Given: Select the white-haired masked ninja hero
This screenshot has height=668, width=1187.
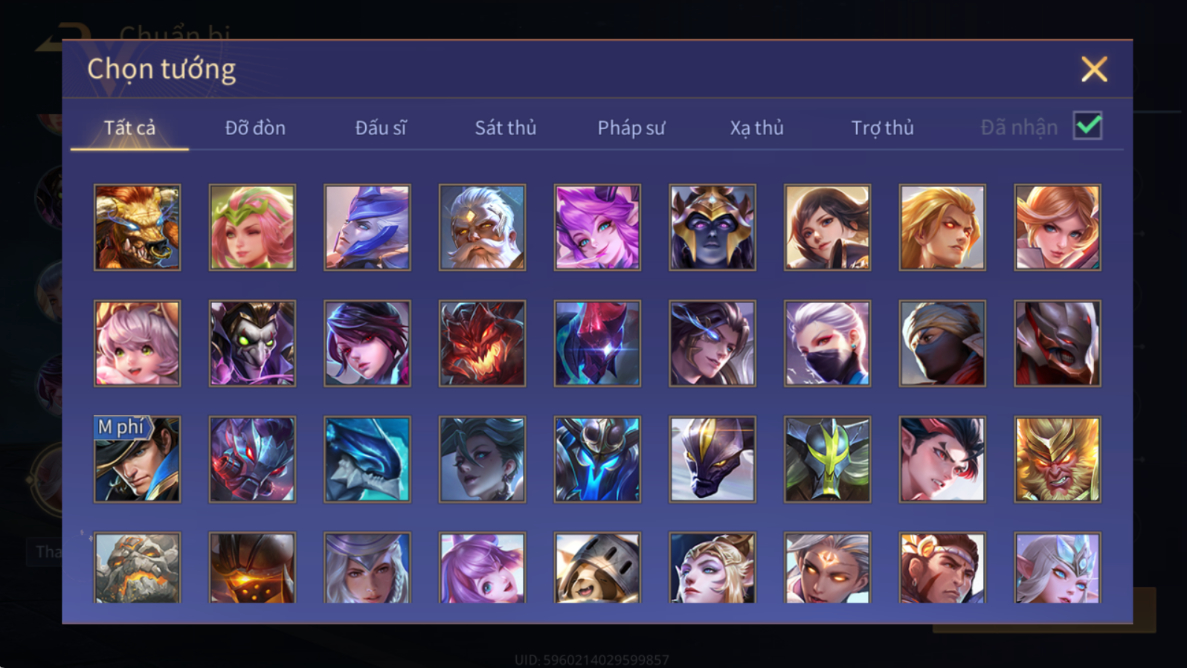Looking at the screenshot, I should (x=827, y=343).
